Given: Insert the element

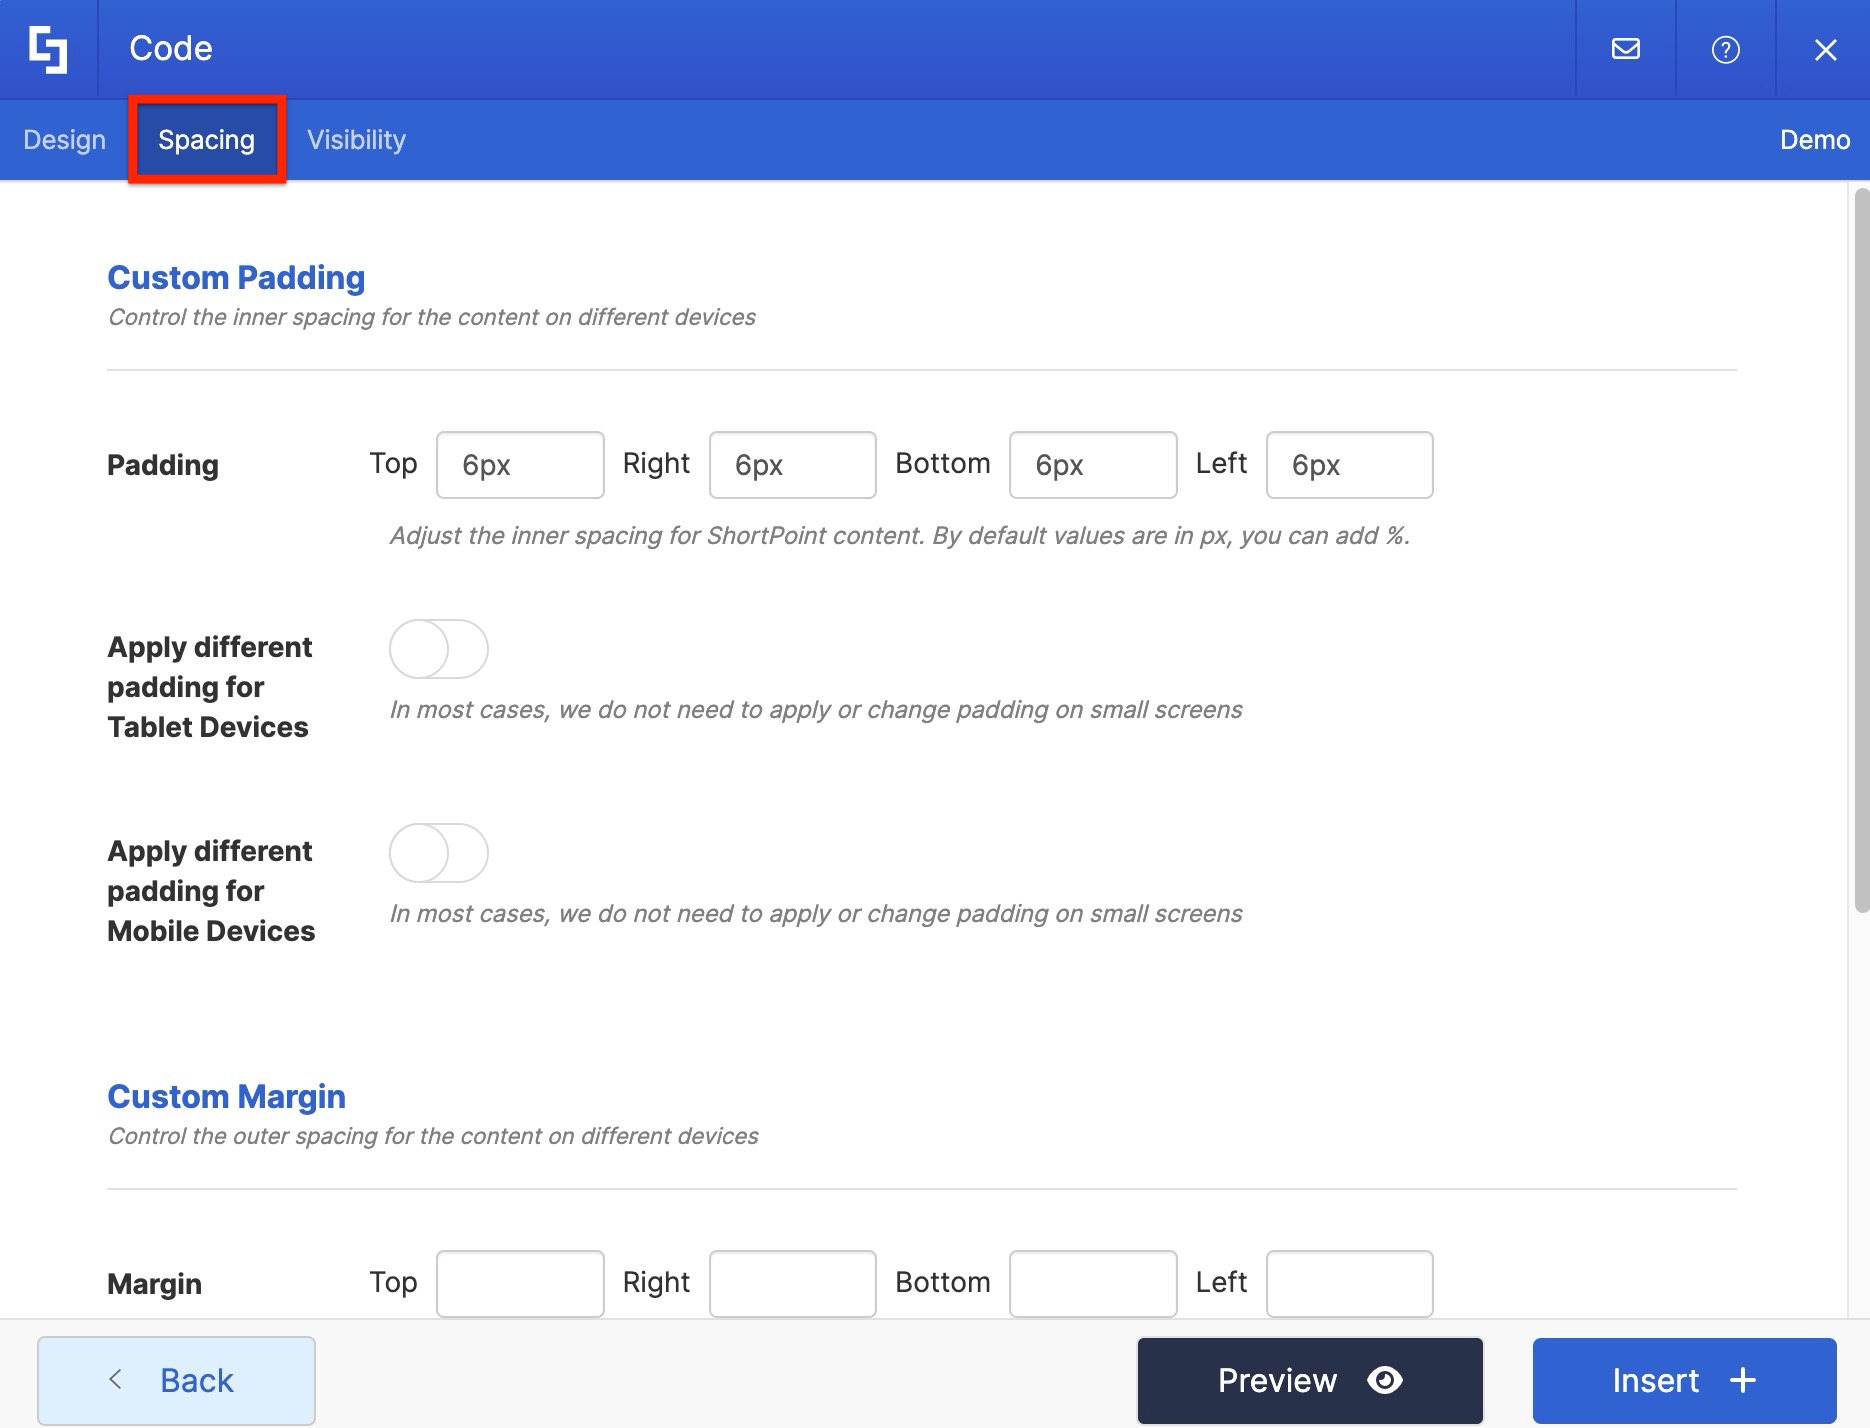Looking at the screenshot, I should (1684, 1381).
